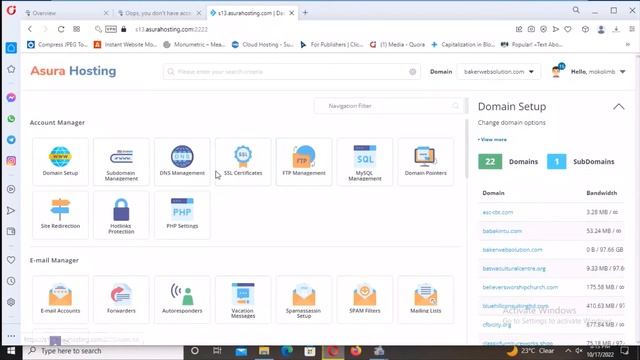Clear the search field

point(413,72)
